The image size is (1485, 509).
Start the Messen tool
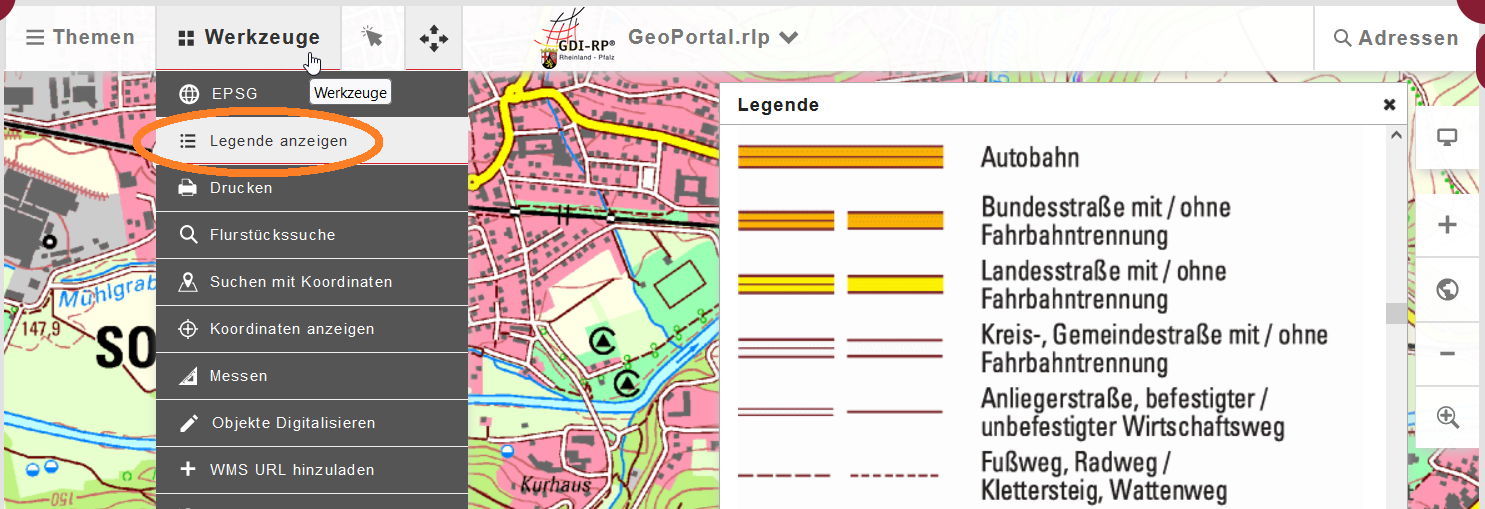[x=312, y=376]
